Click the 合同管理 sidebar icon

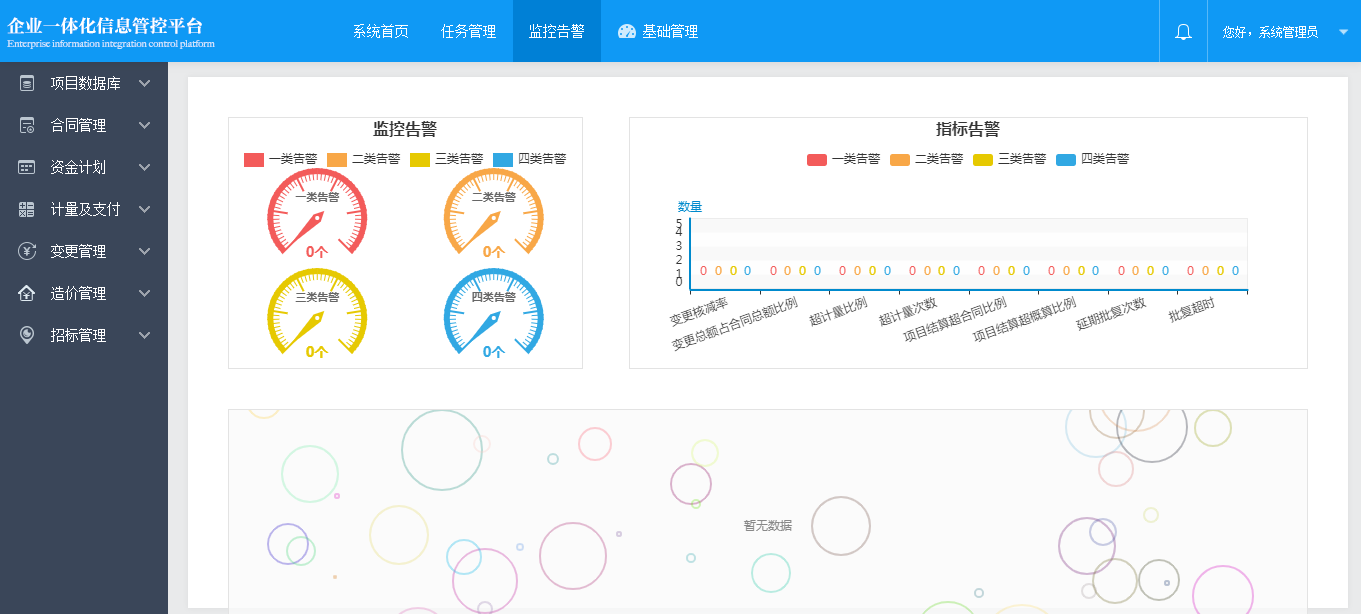(27, 125)
